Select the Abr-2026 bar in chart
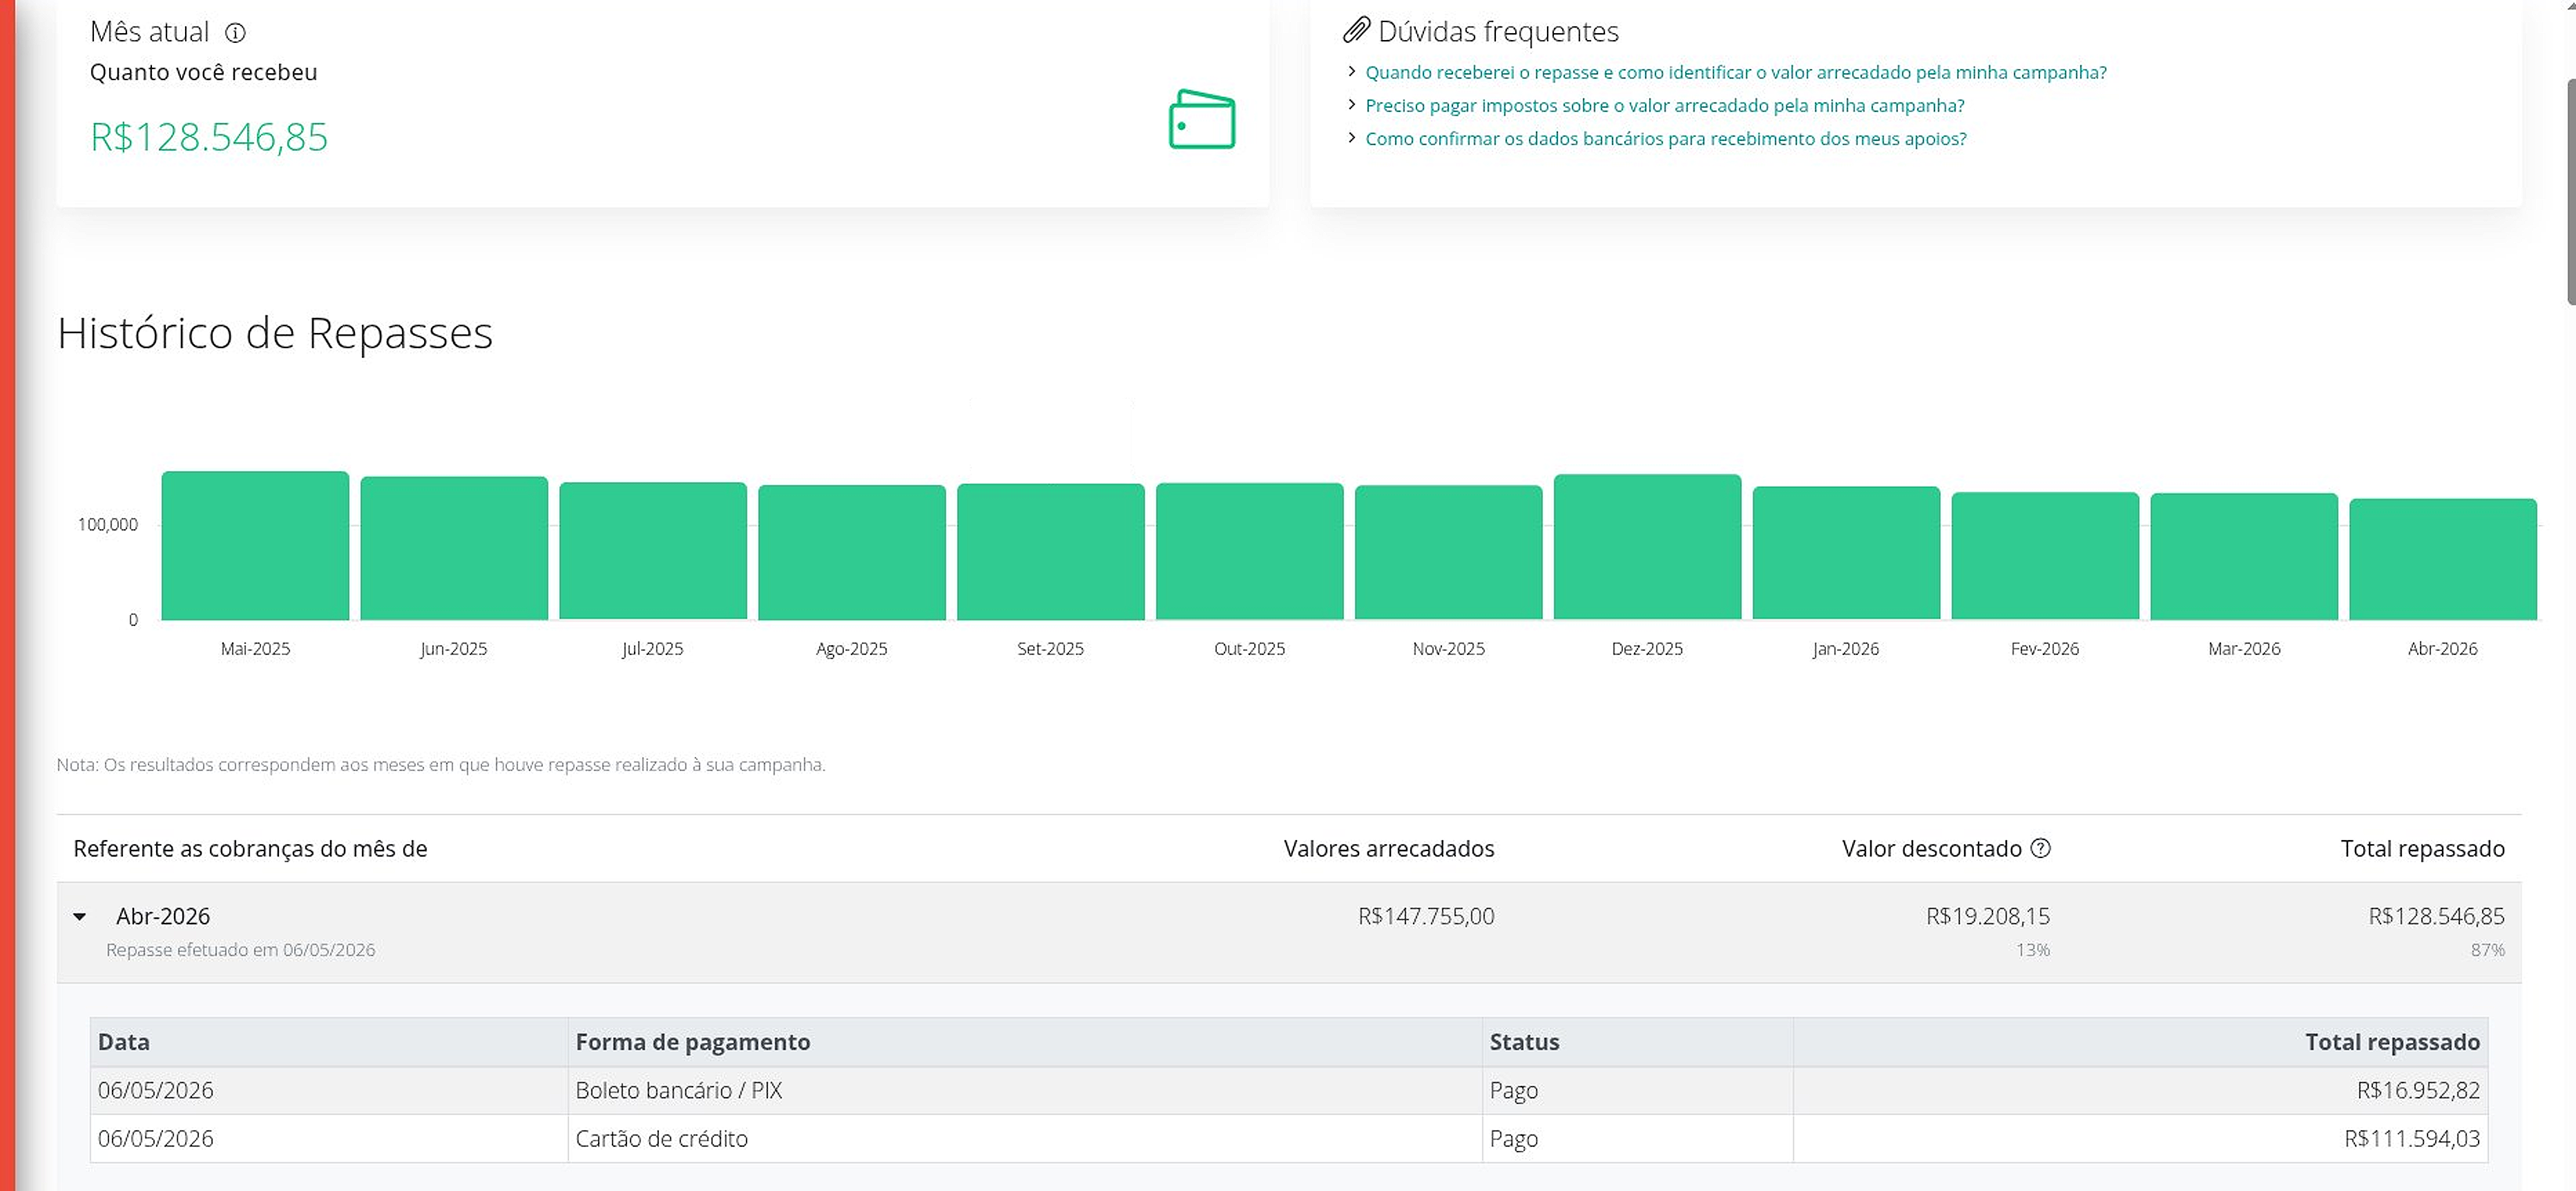This screenshot has width=2576, height=1191. pyautogui.click(x=2442, y=559)
